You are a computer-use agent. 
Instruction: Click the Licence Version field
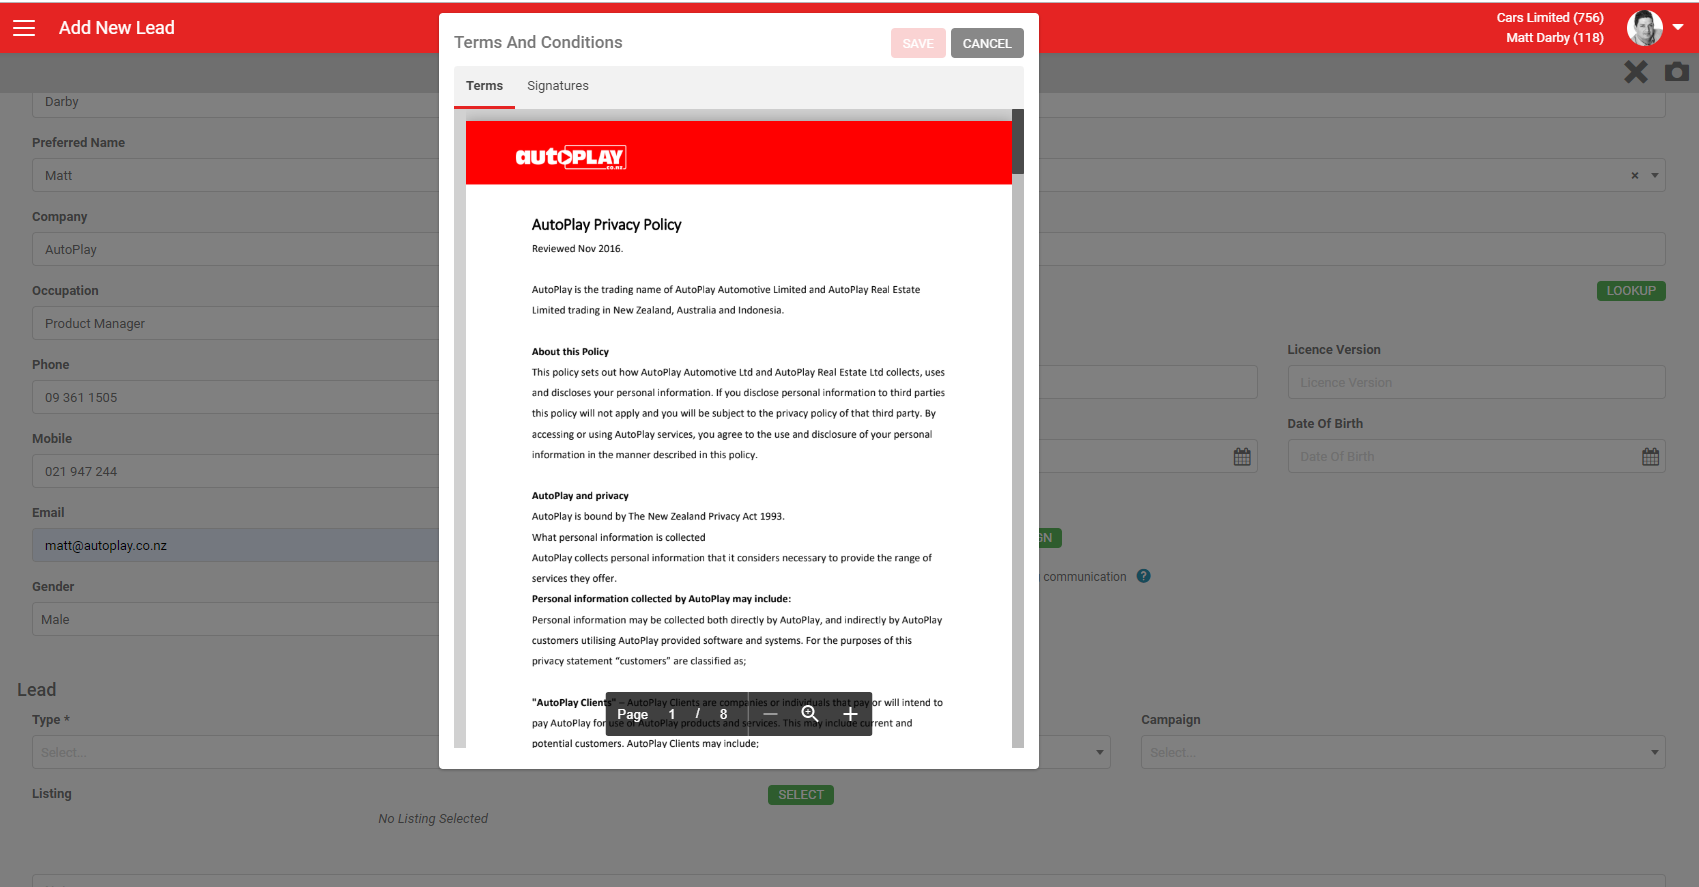click(x=1476, y=382)
